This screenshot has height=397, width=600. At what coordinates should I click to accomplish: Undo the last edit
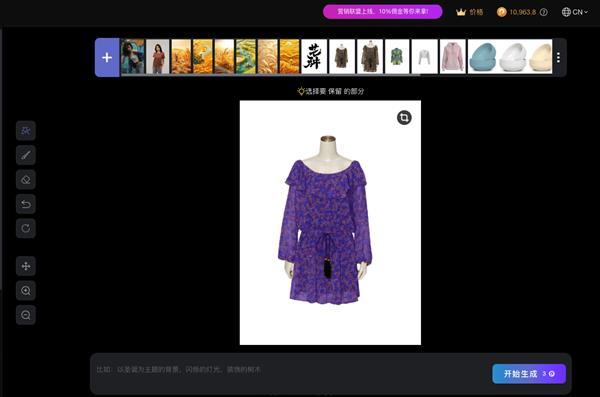click(26, 204)
